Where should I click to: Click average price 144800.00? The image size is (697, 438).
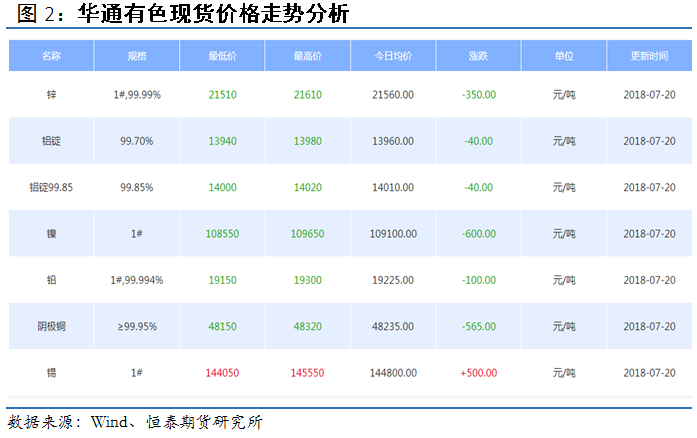393,373
